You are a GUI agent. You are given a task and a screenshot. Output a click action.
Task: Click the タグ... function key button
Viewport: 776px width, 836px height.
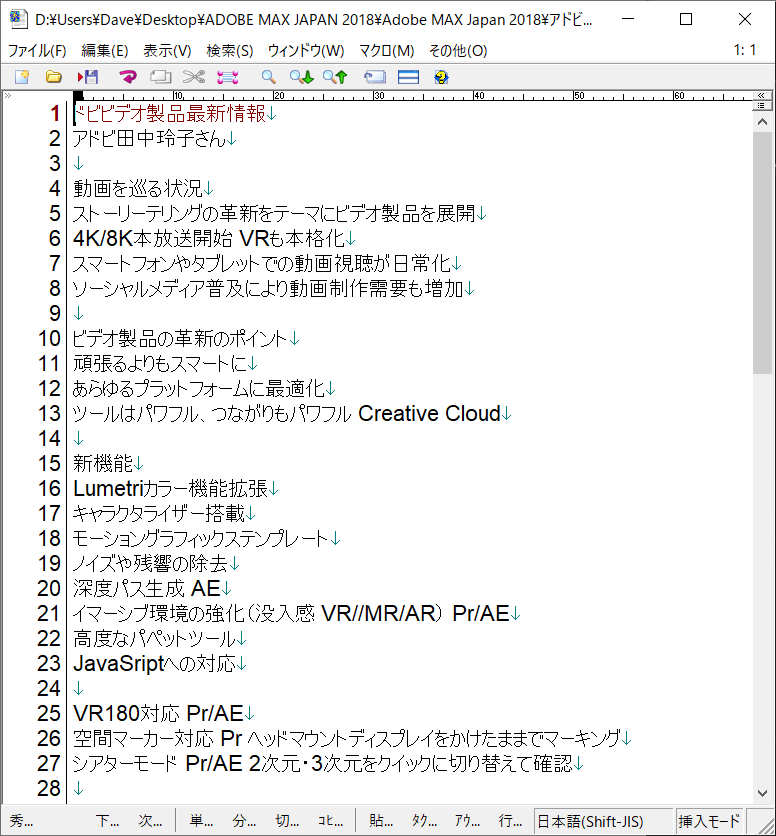(x=424, y=821)
